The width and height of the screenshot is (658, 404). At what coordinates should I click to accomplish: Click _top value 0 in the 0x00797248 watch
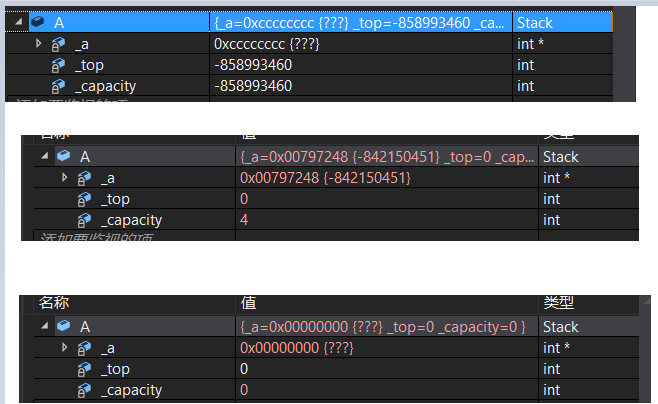tap(244, 198)
